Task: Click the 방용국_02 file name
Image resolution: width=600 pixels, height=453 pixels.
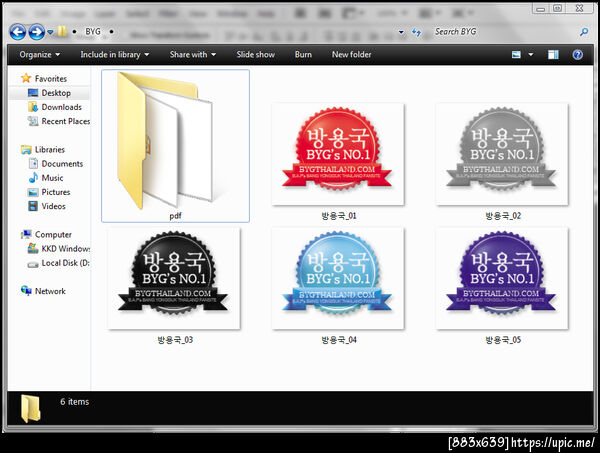Action: point(503,216)
